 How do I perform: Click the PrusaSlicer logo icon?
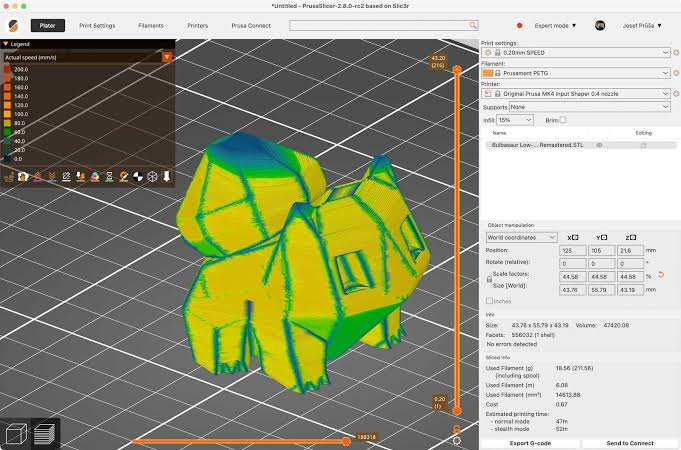[x=13, y=26]
